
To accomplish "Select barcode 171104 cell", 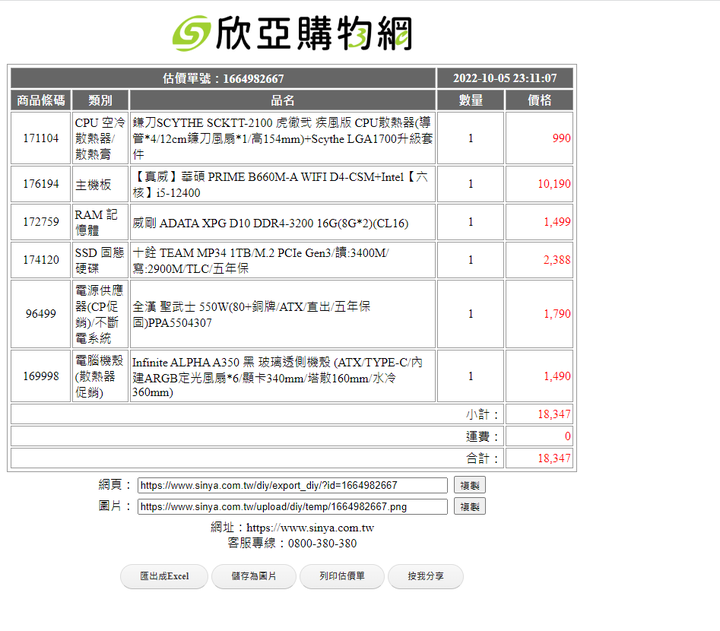I will tap(41, 138).
